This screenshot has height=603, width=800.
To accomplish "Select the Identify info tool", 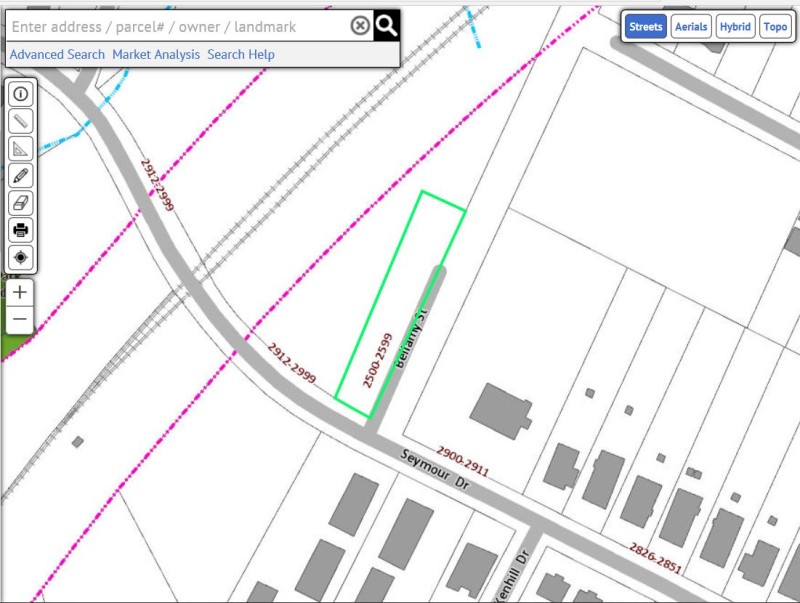I will (21, 95).
